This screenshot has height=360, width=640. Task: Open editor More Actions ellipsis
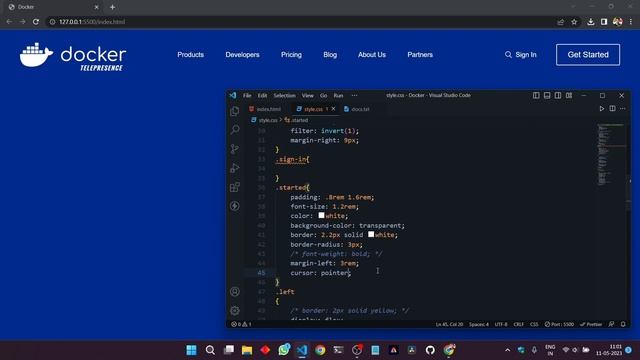coord(622,109)
